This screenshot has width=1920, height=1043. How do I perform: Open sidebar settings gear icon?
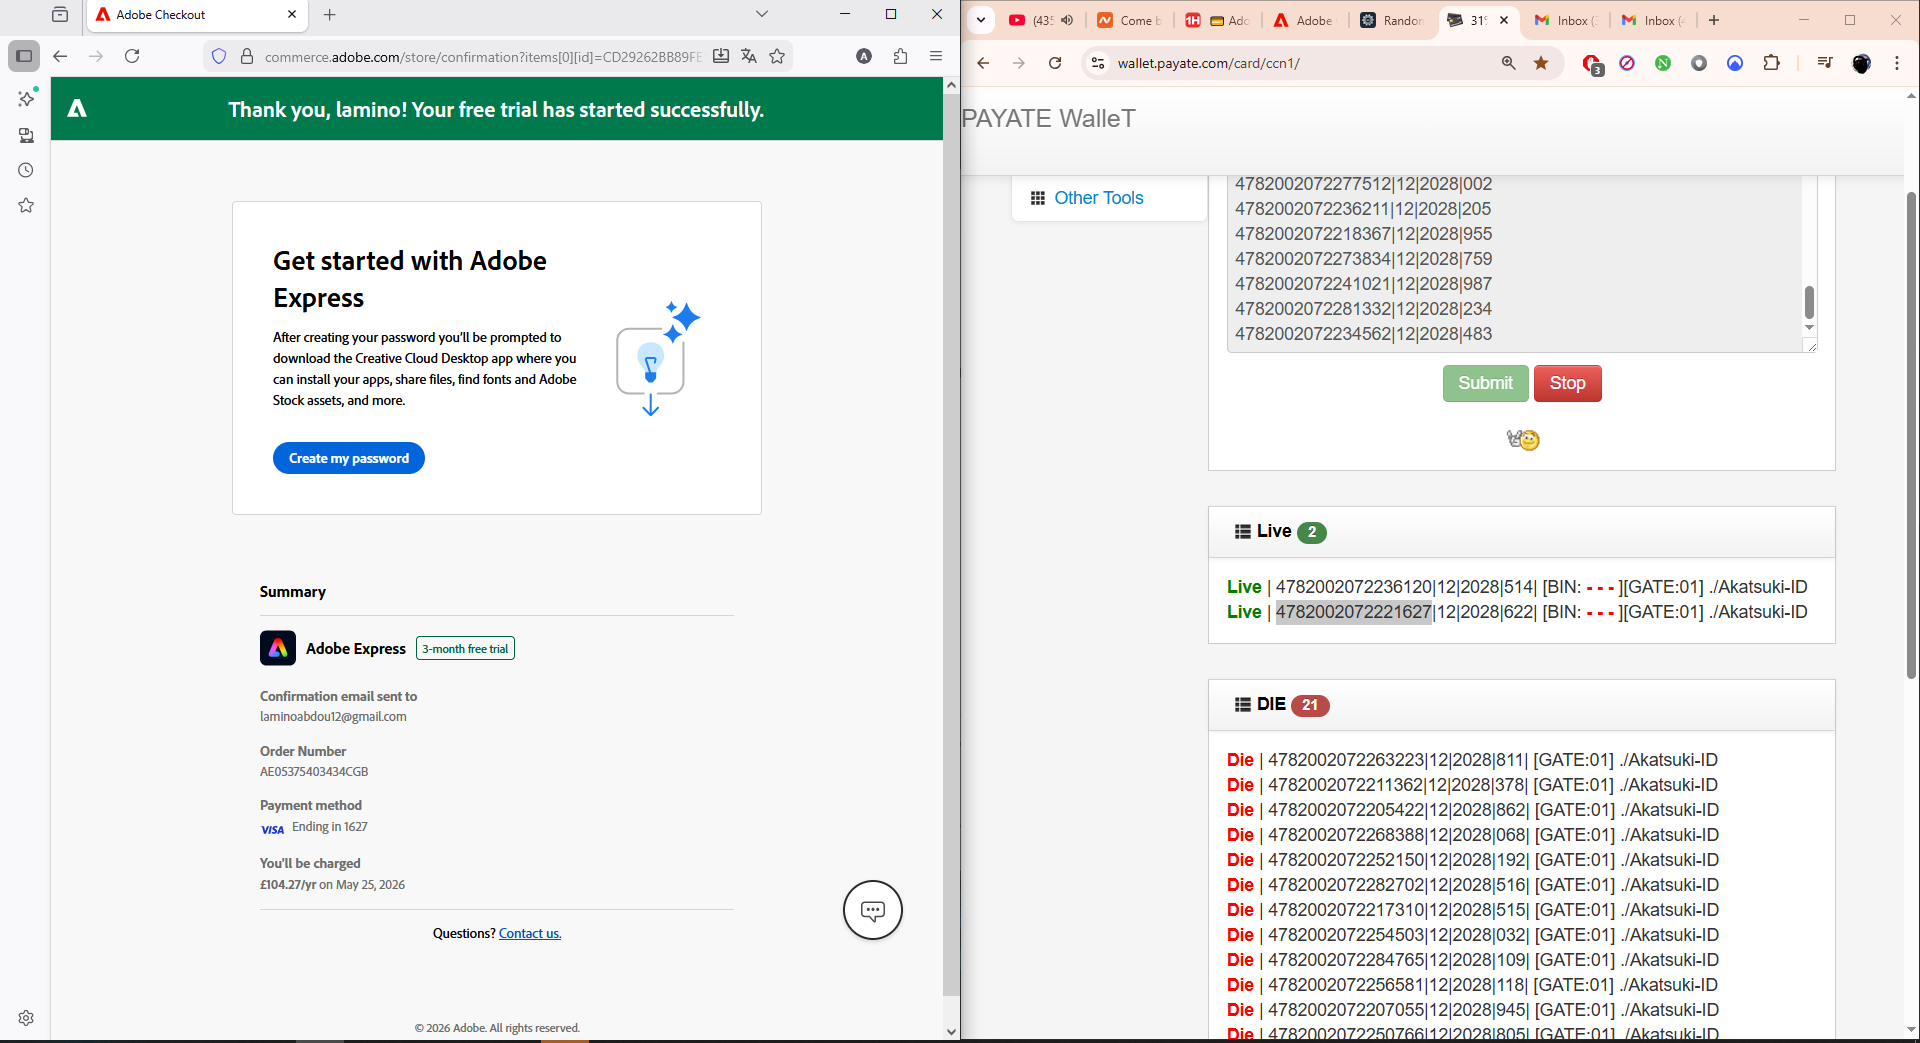(x=26, y=1018)
